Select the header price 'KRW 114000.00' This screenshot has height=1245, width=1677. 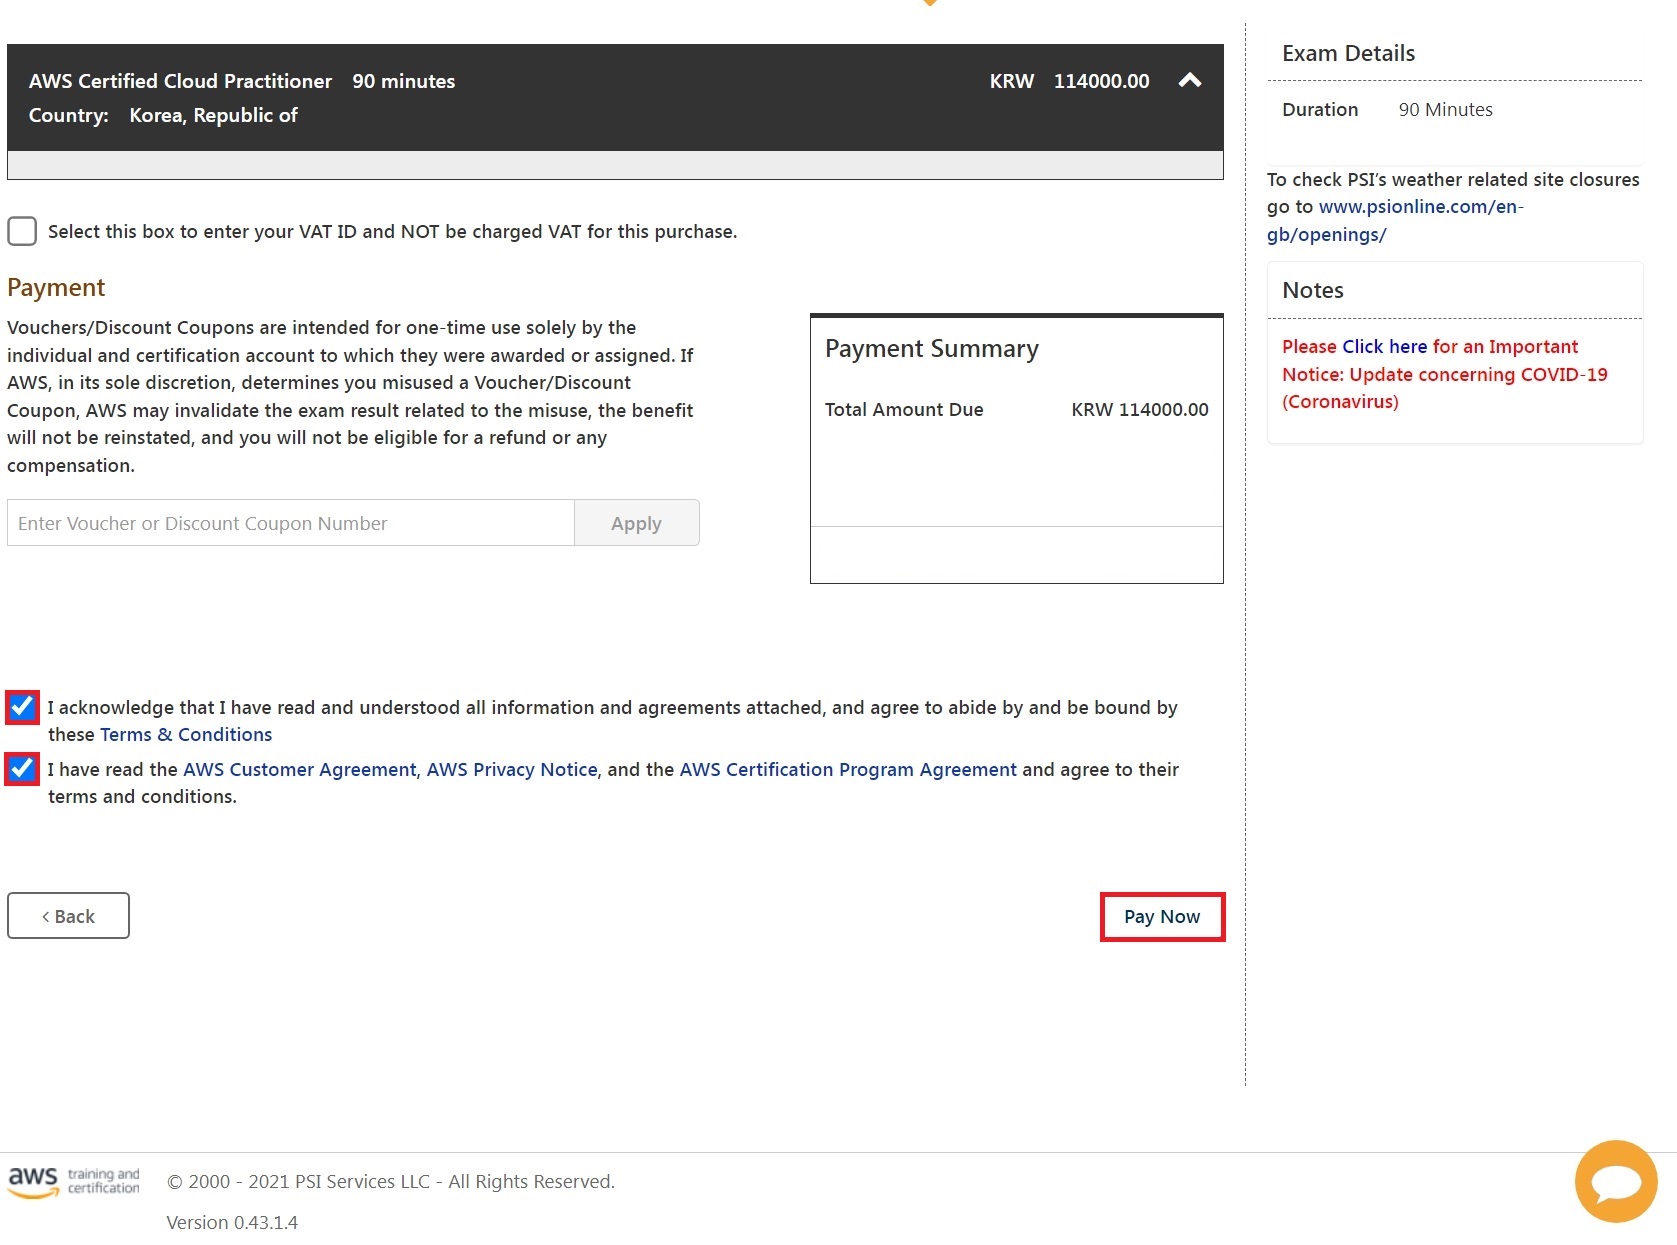pos(1069,82)
